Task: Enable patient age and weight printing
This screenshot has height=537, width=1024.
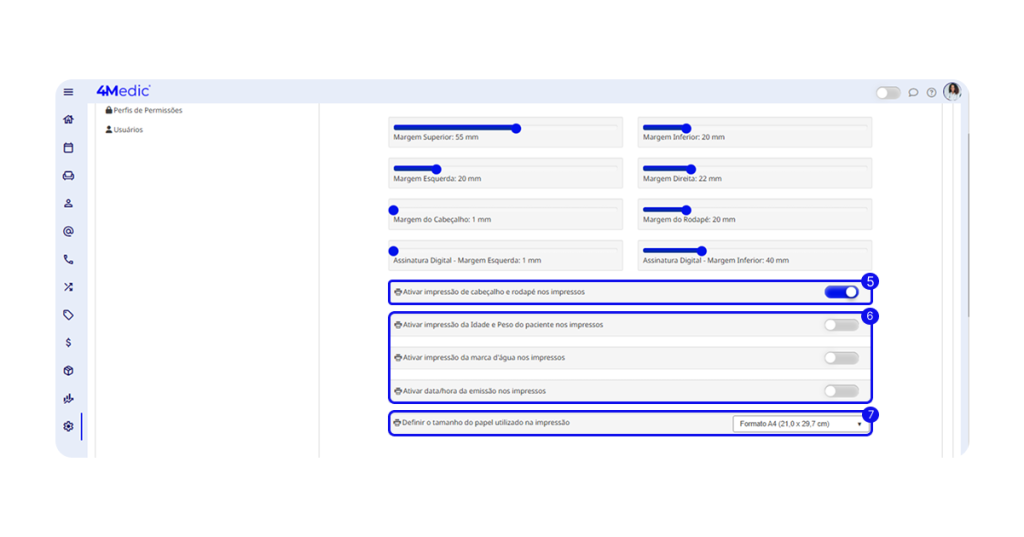Action: (841, 325)
